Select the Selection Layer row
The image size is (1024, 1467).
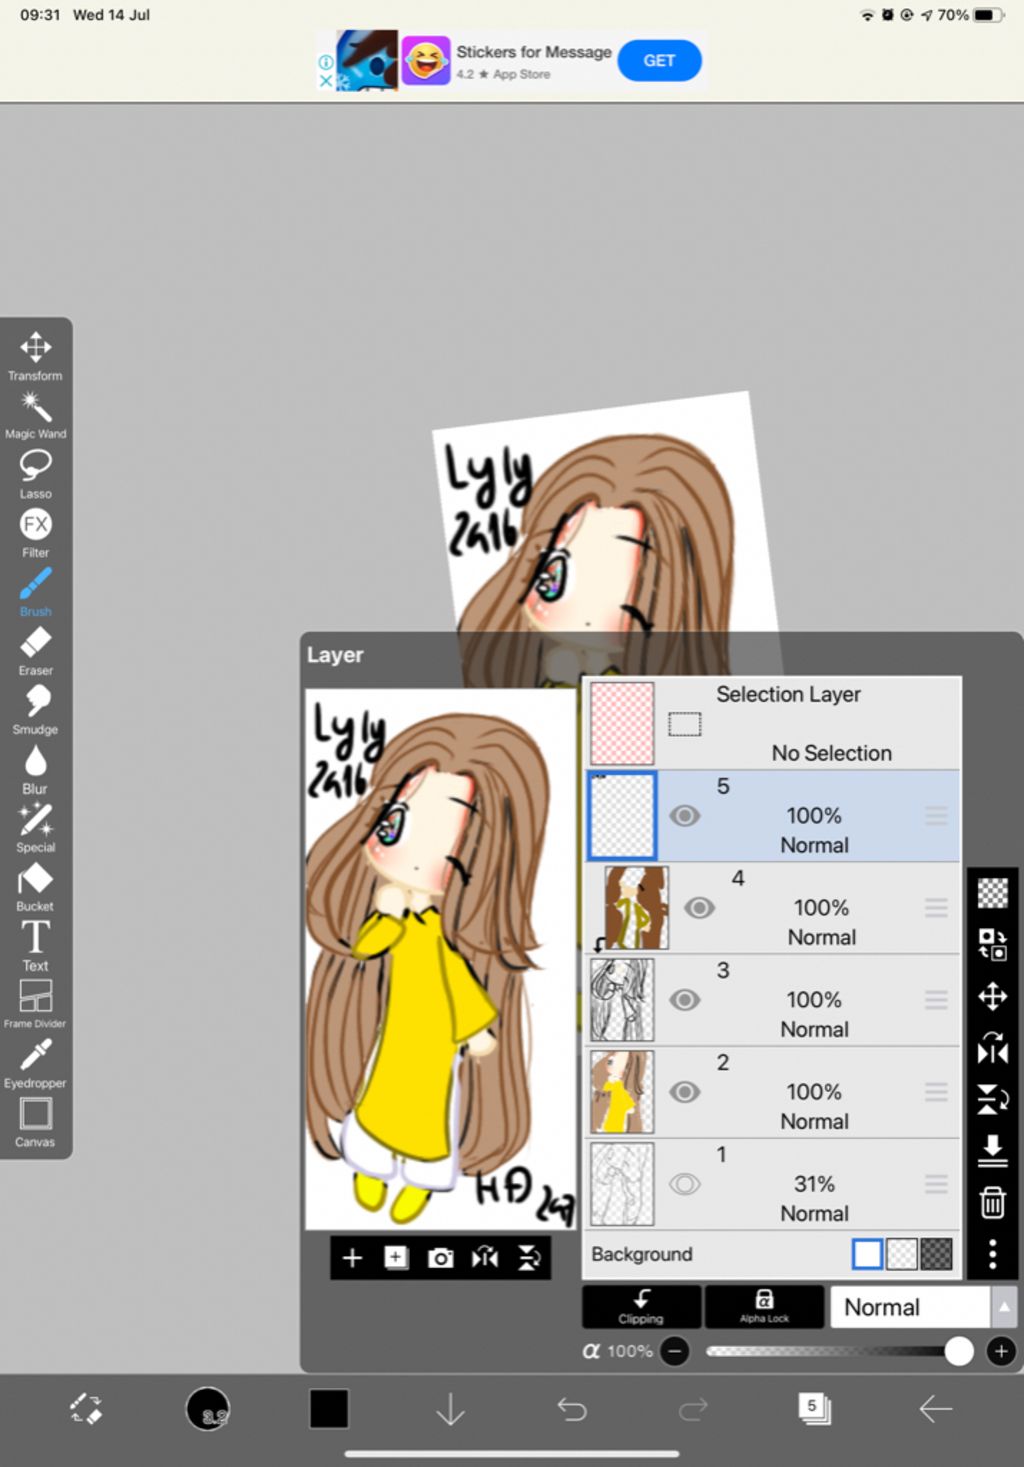click(x=773, y=723)
